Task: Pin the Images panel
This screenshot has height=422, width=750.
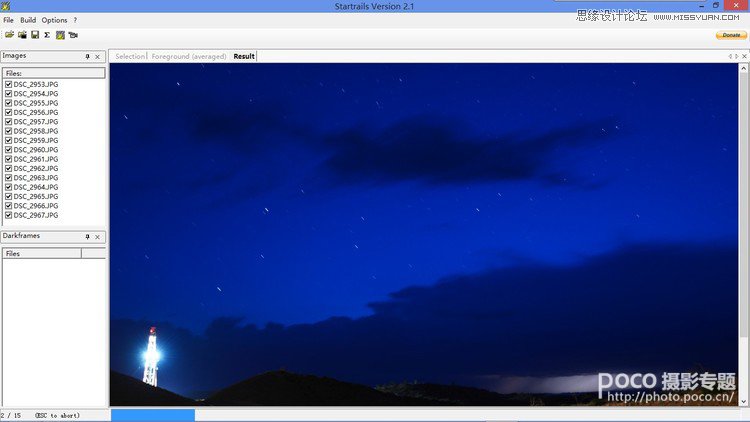Action: (88, 56)
